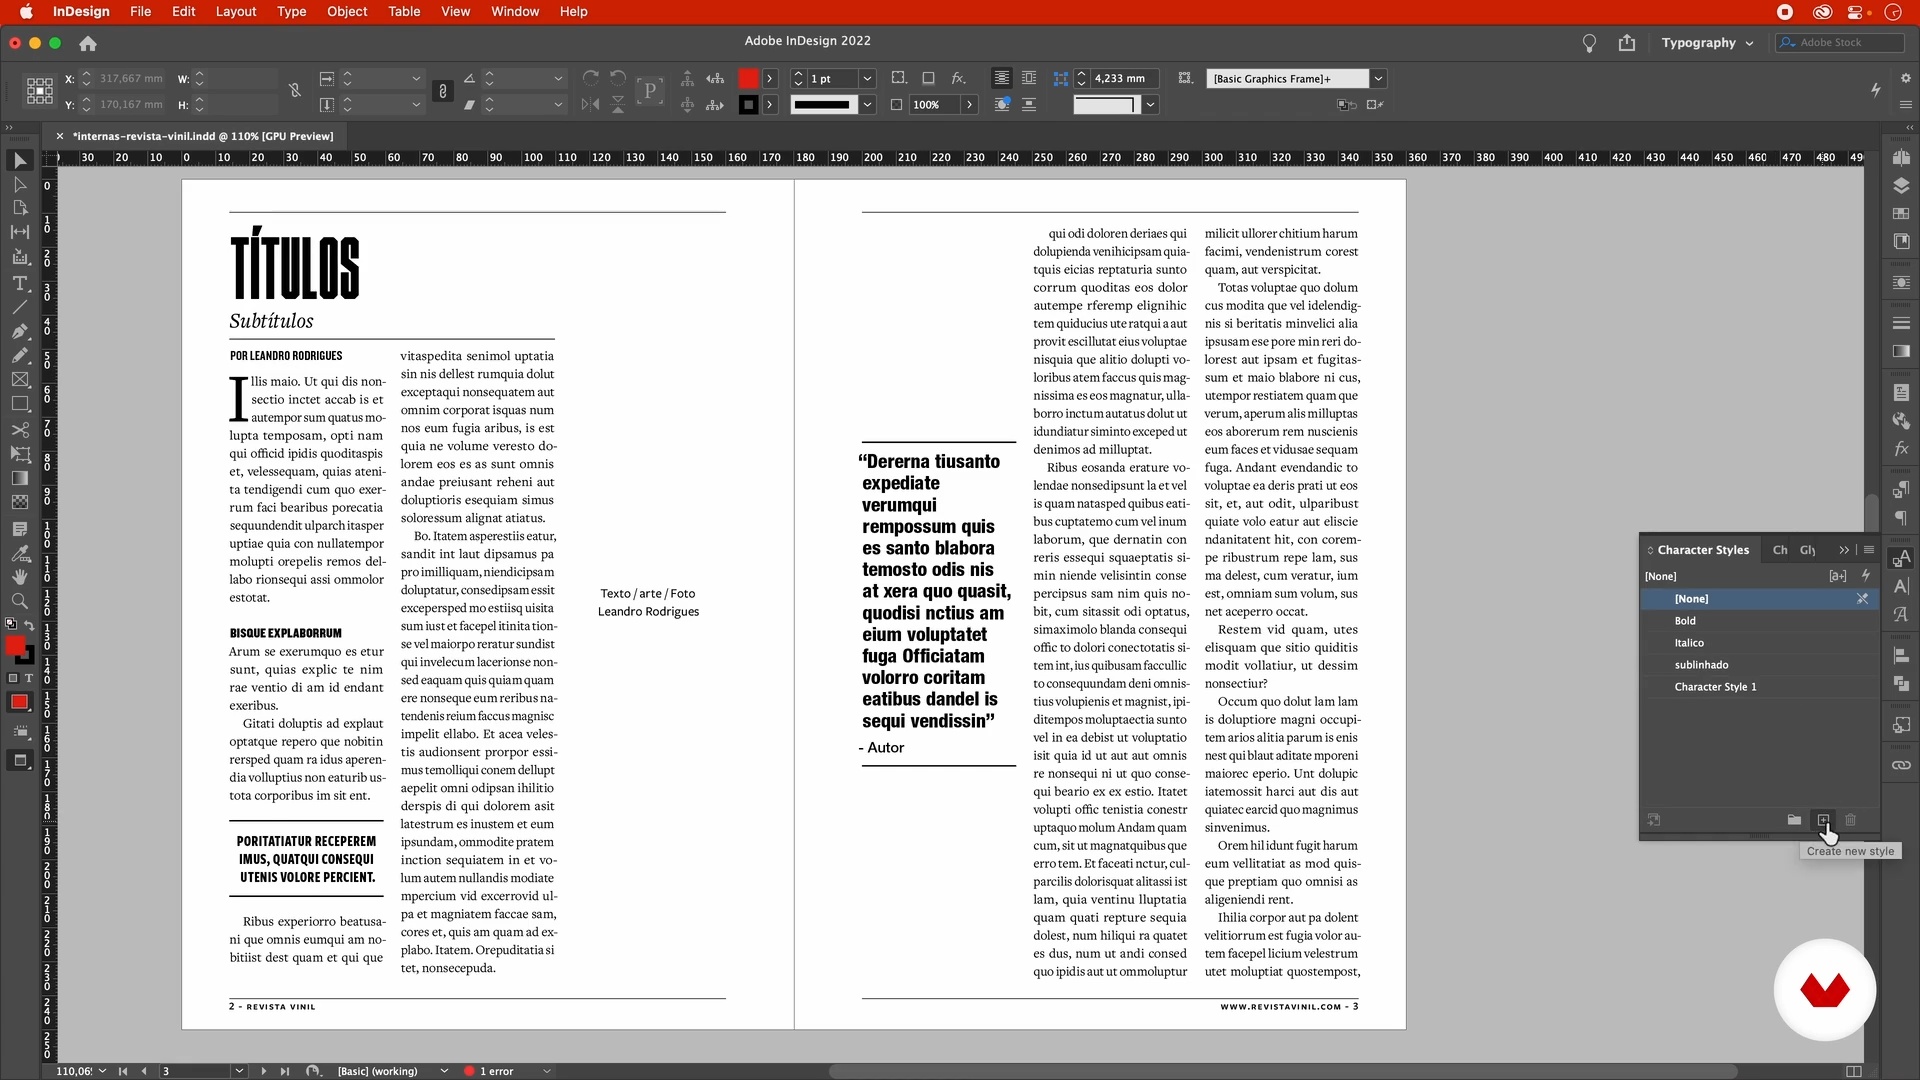Select the reference point locator grid
Image resolution: width=1920 pixels, height=1080 pixels.
pyautogui.click(x=40, y=91)
